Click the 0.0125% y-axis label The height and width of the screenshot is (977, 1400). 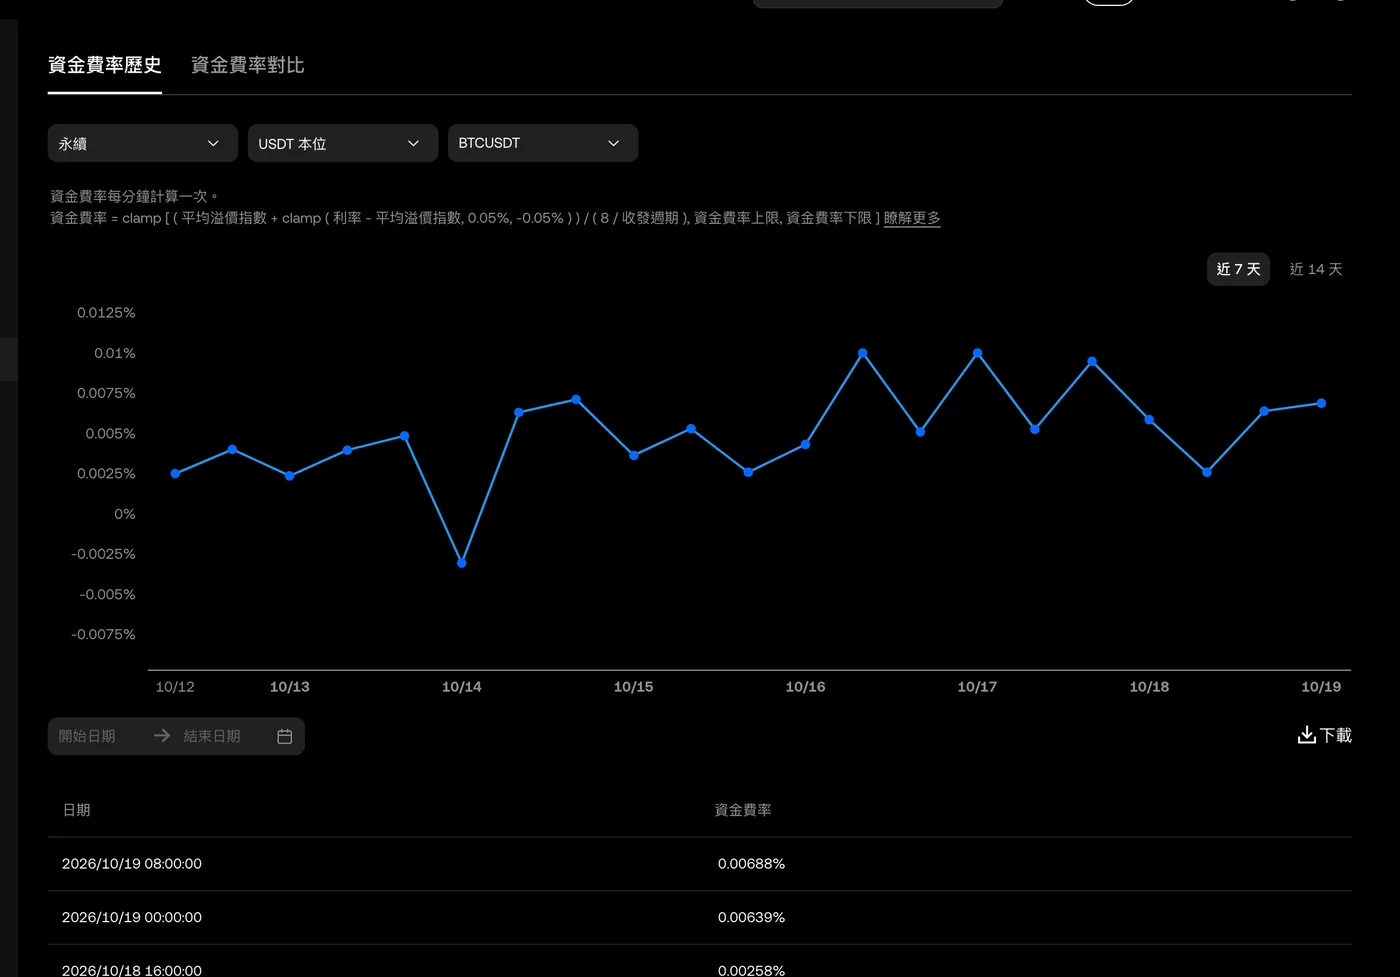106,313
